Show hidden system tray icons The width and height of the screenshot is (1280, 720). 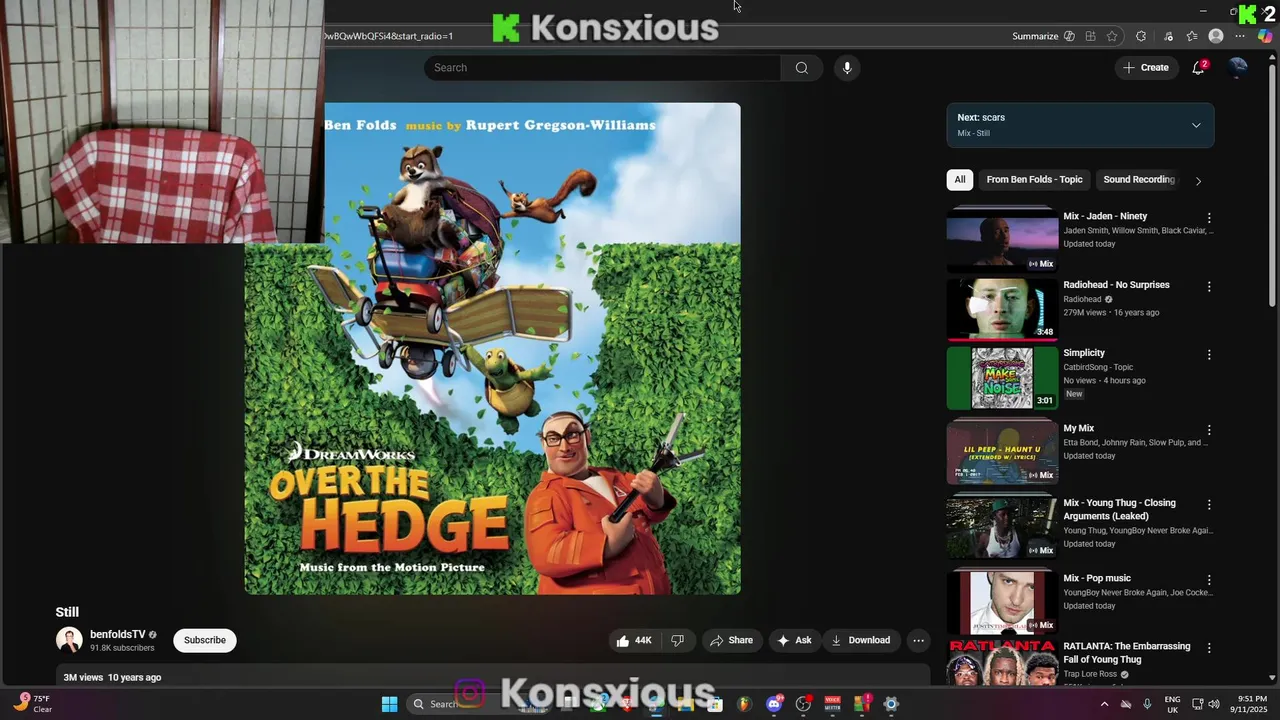(1104, 704)
